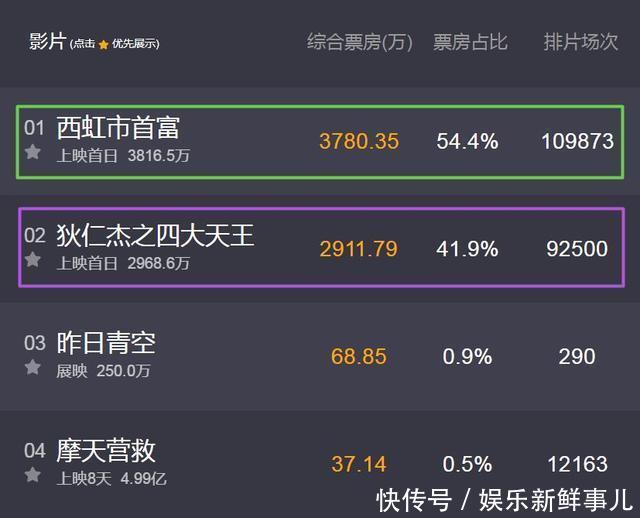
Task: Open the 摩天营救 movie title
Action: [x=106, y=451]
